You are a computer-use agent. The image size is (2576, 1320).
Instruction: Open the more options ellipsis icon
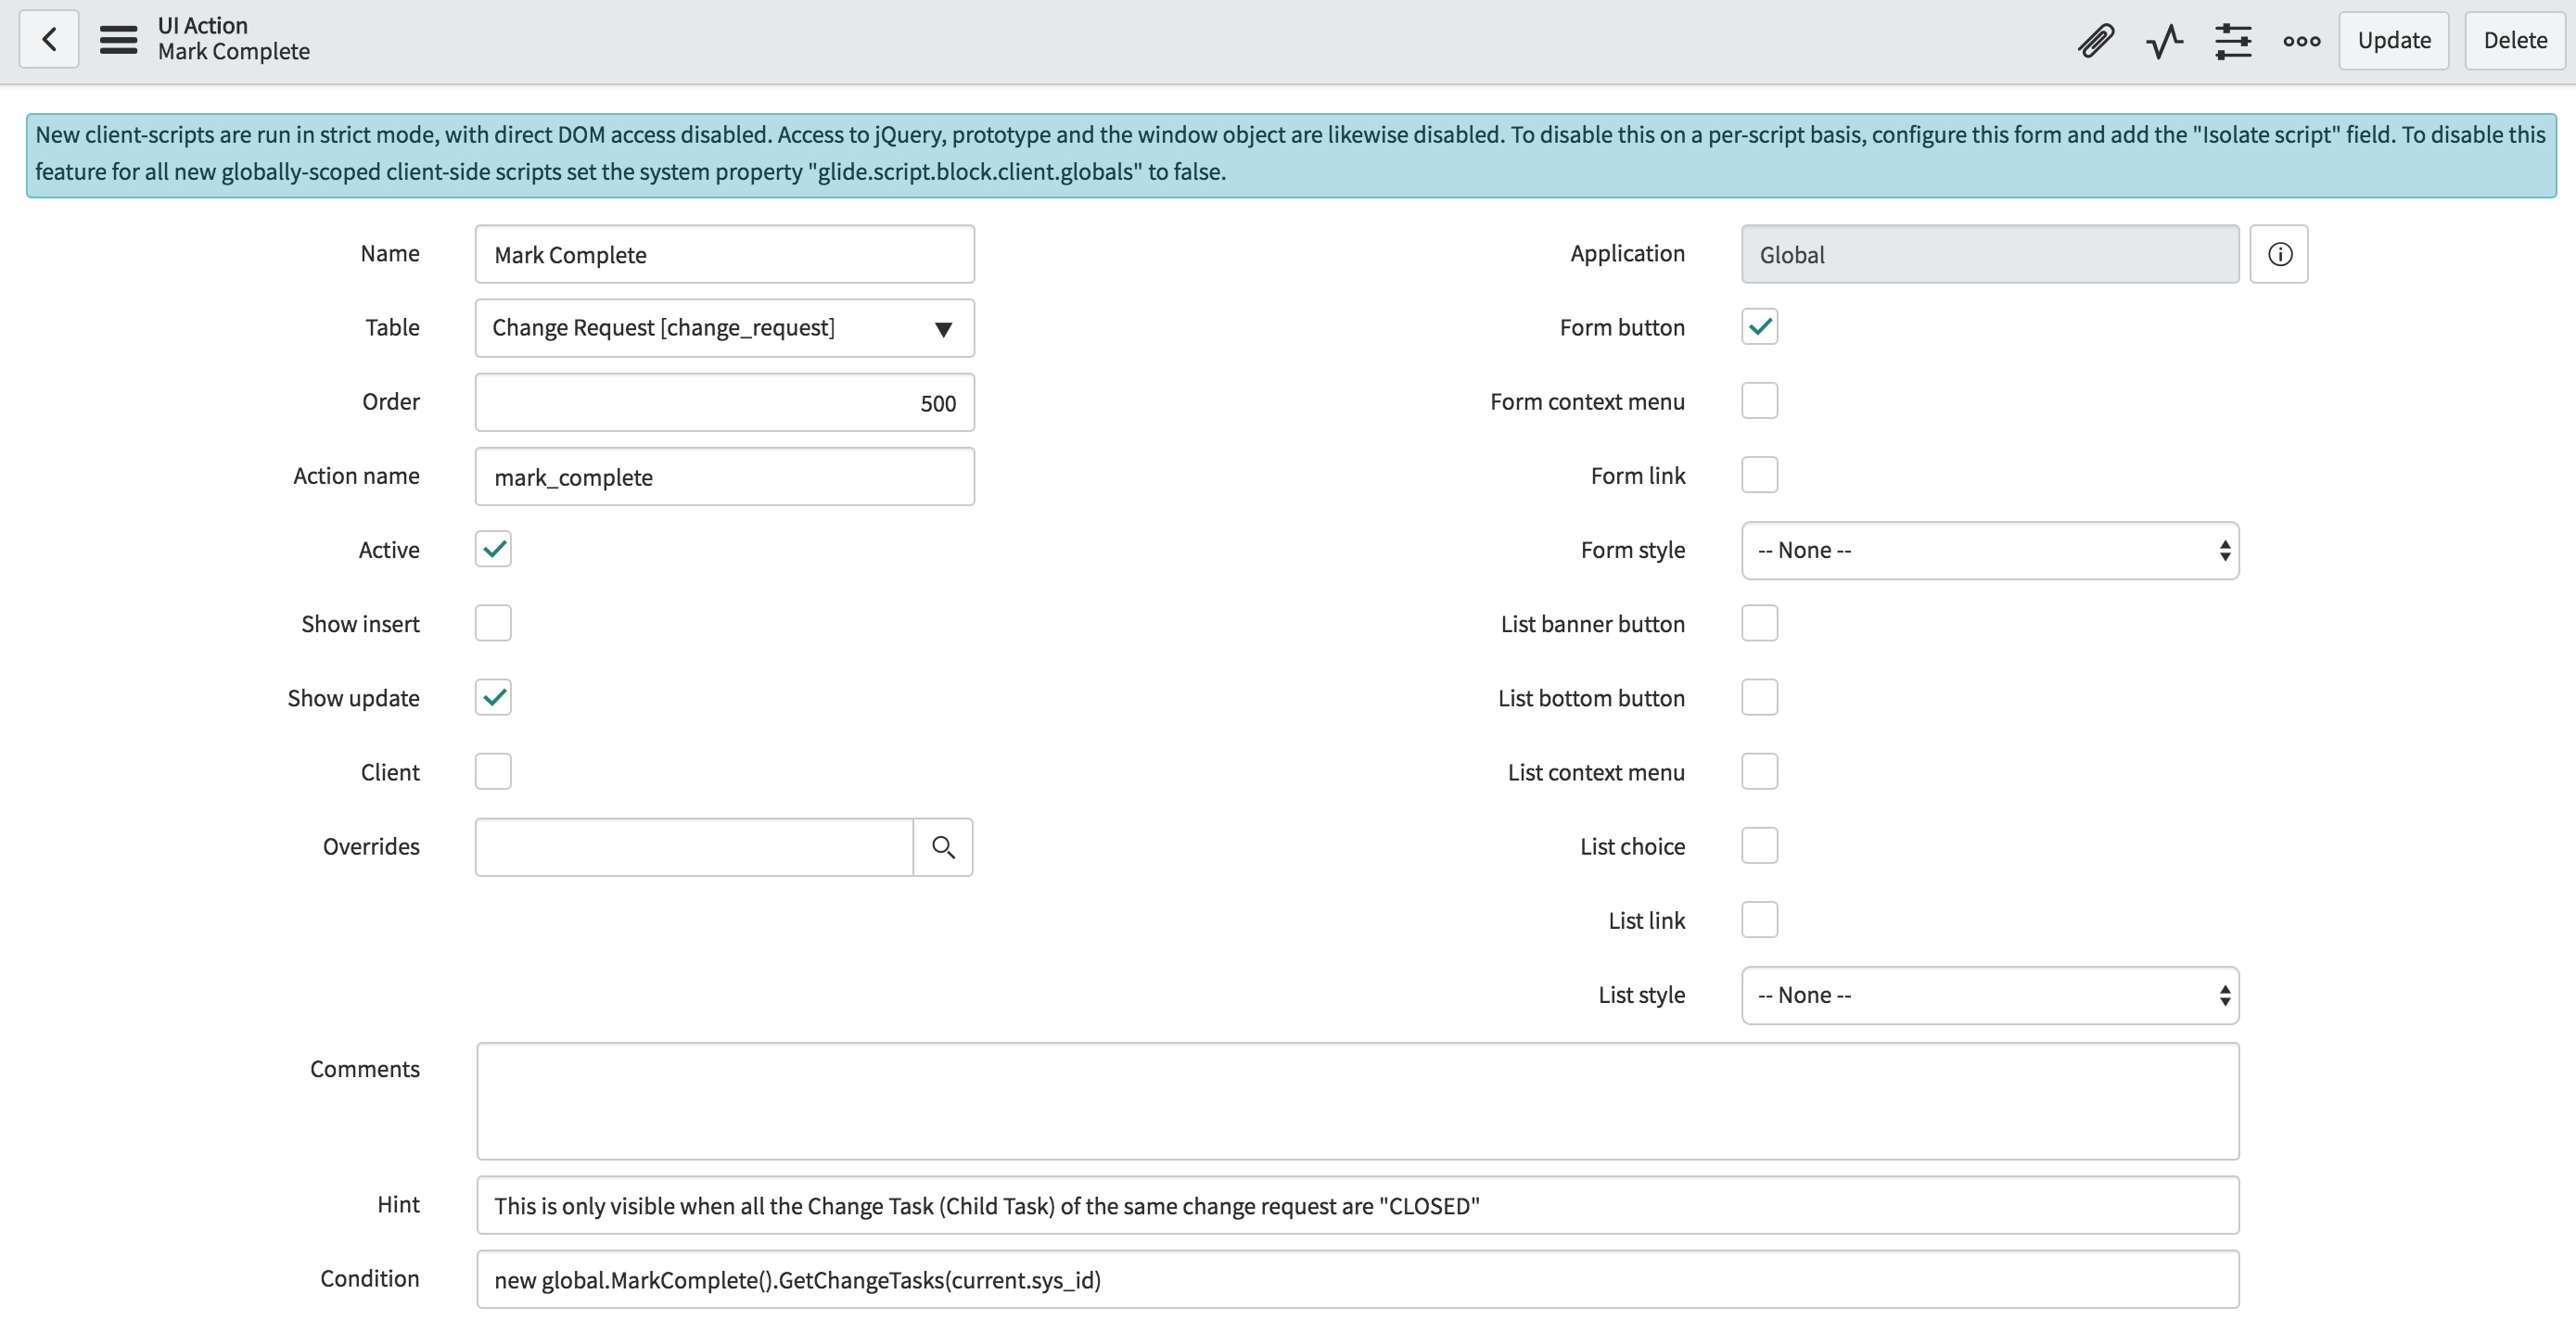(x=2301, y=41)
